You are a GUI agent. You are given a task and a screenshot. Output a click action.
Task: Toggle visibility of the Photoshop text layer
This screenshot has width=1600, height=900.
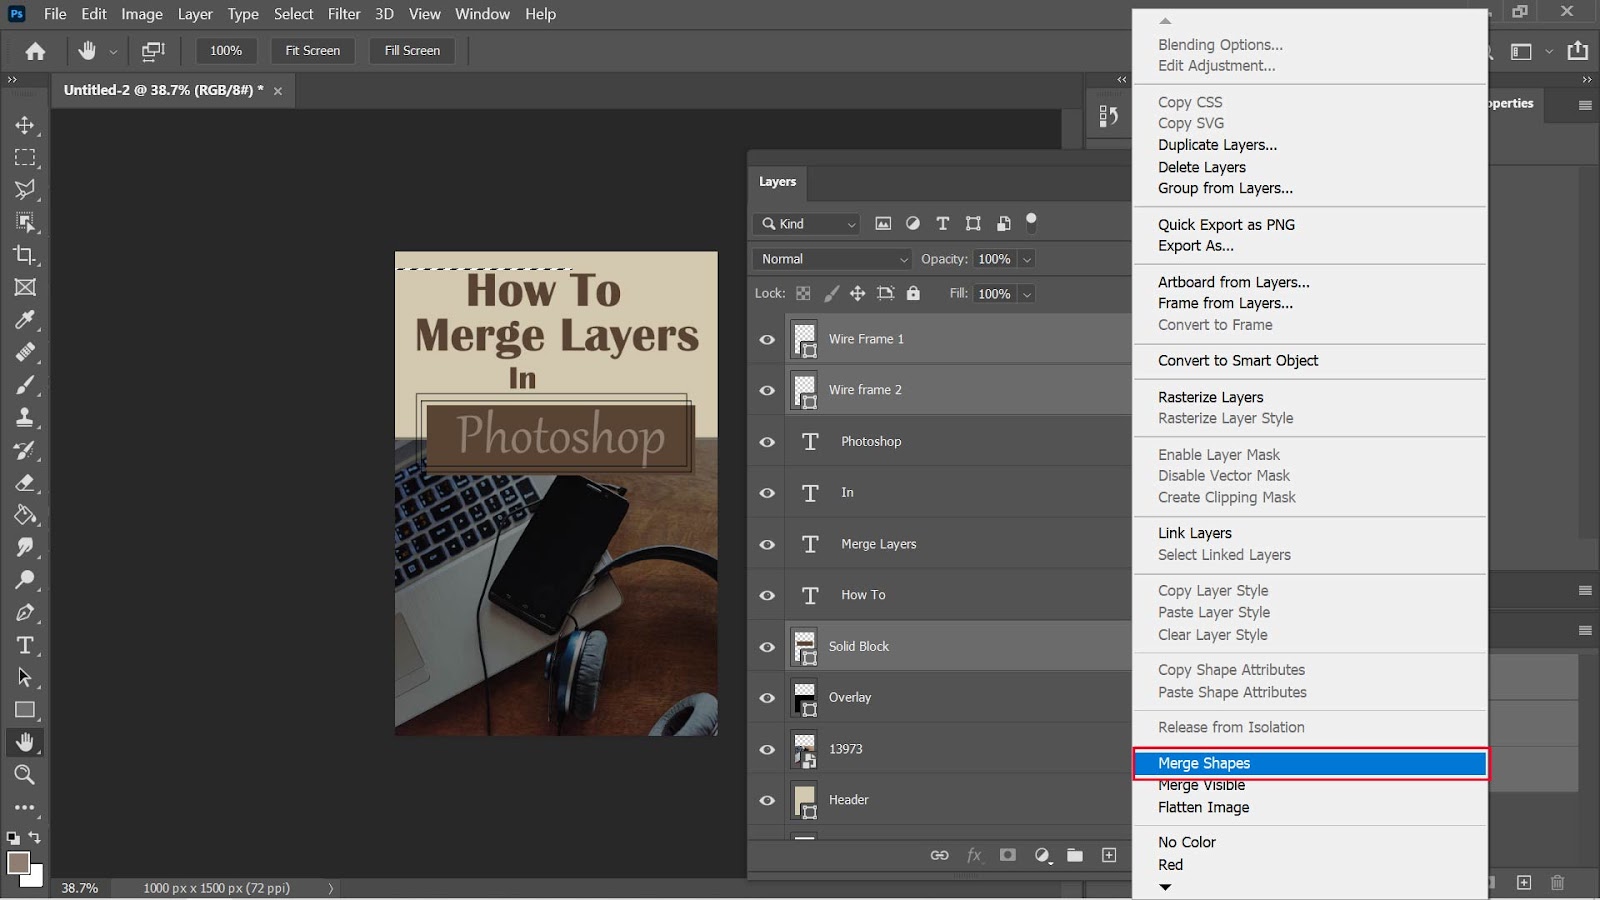[x=767, y=442]
